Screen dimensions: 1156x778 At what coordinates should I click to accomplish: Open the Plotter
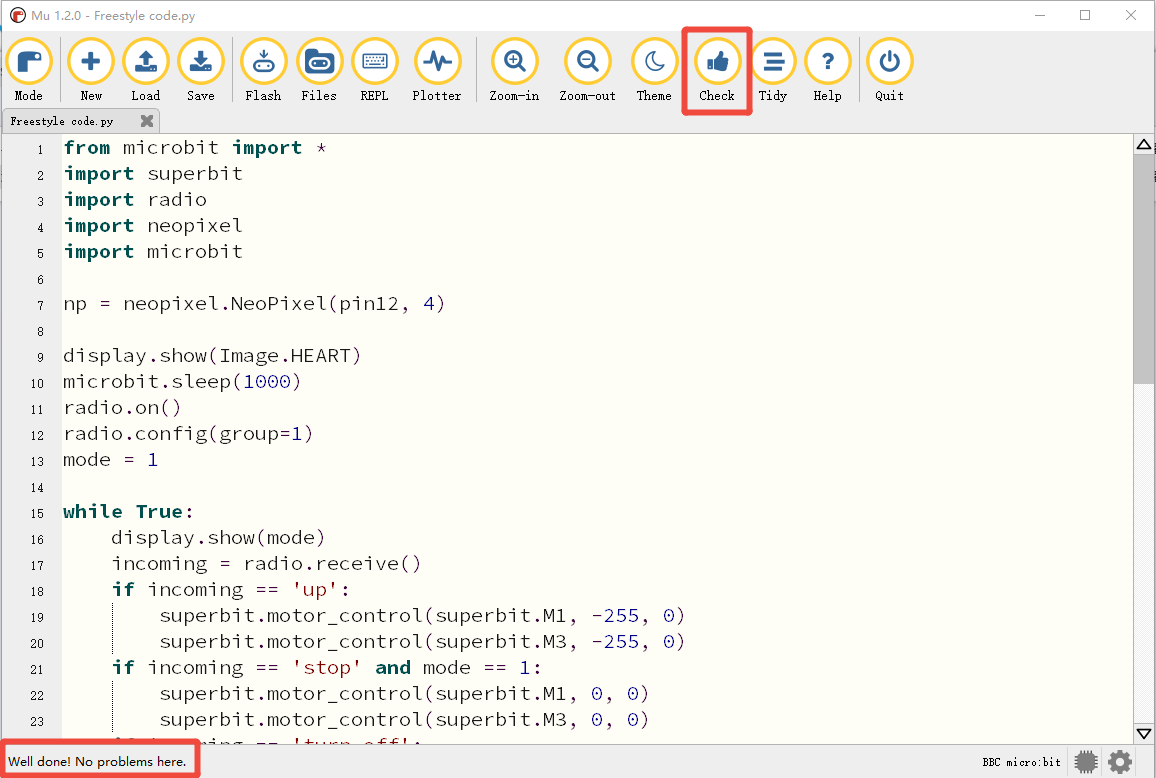pyautogui.click(x=437, y=70)
